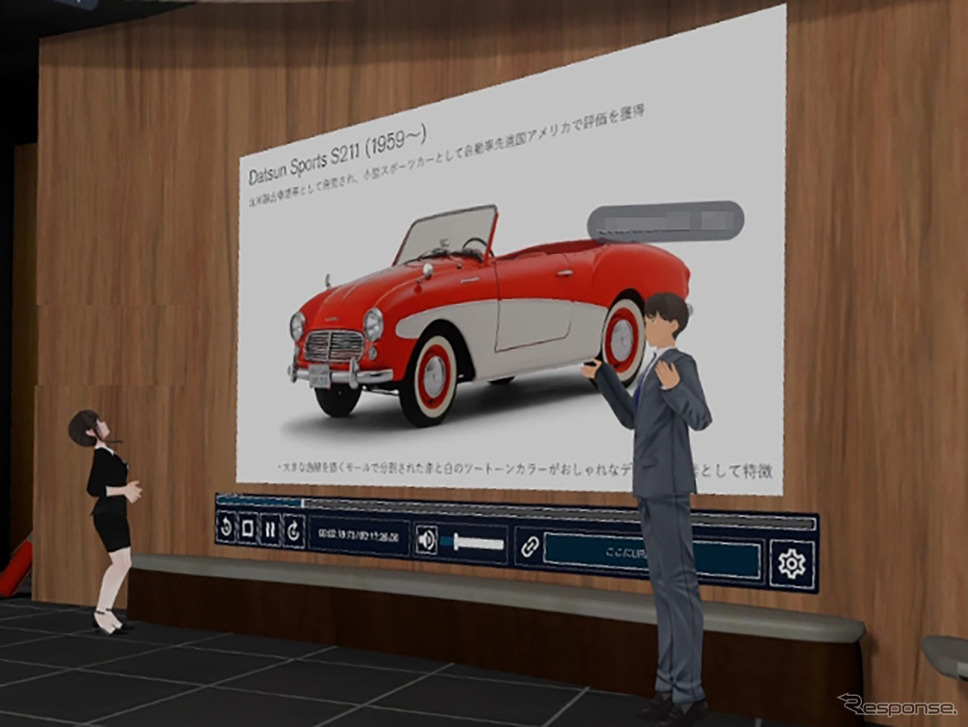The width and height of the screenshot is (968, 727).
Task: Skip forward with the forward arrow icon
Action: [293, 531]
